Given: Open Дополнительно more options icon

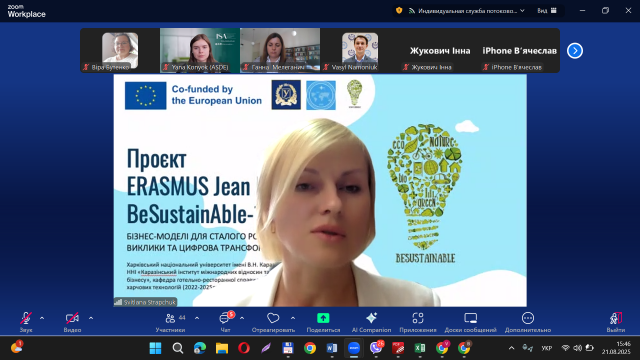Looking at the screenshot, I should (528, 321).
